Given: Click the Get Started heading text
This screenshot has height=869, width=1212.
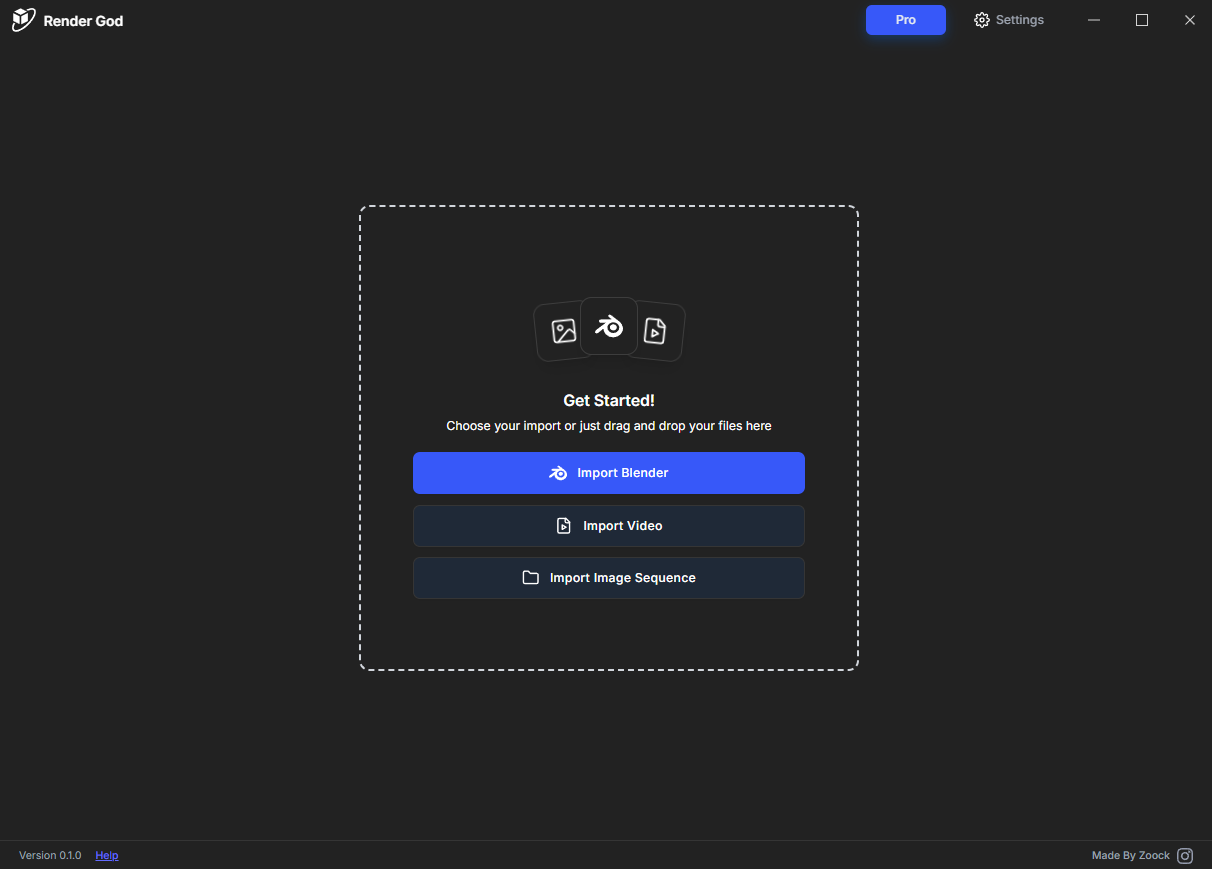Looking at the screenshot, I should (608, 400).
